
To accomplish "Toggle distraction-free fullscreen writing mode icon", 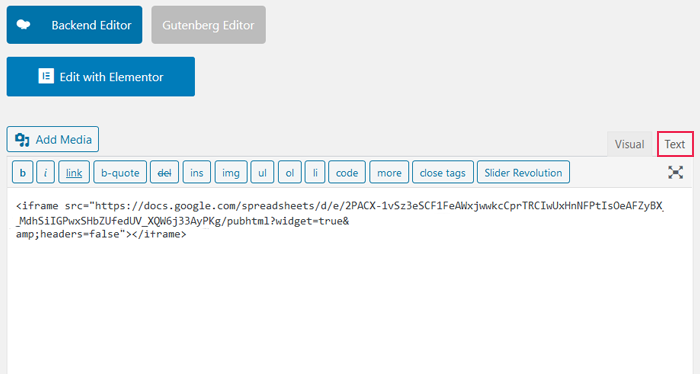I will [675, 172].
